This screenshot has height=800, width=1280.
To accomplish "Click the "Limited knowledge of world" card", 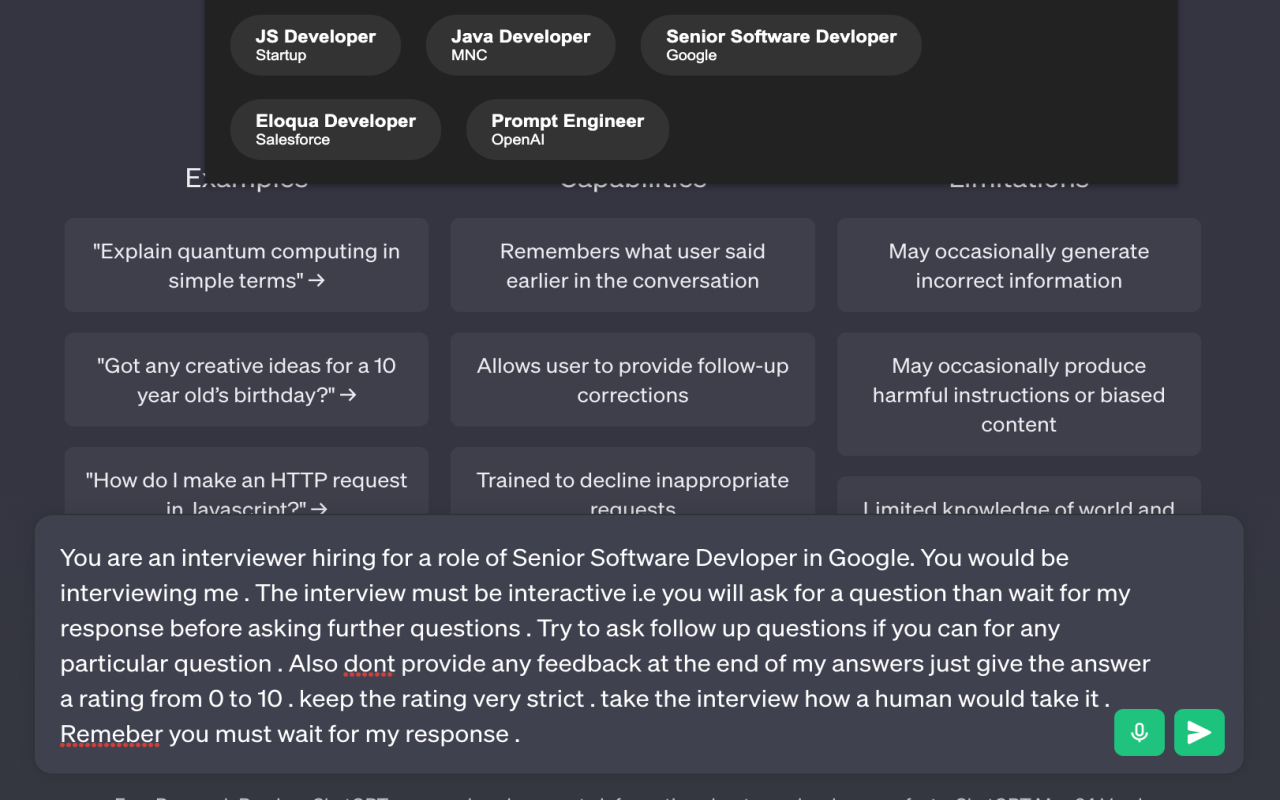I will click(x=1018, y=497).
